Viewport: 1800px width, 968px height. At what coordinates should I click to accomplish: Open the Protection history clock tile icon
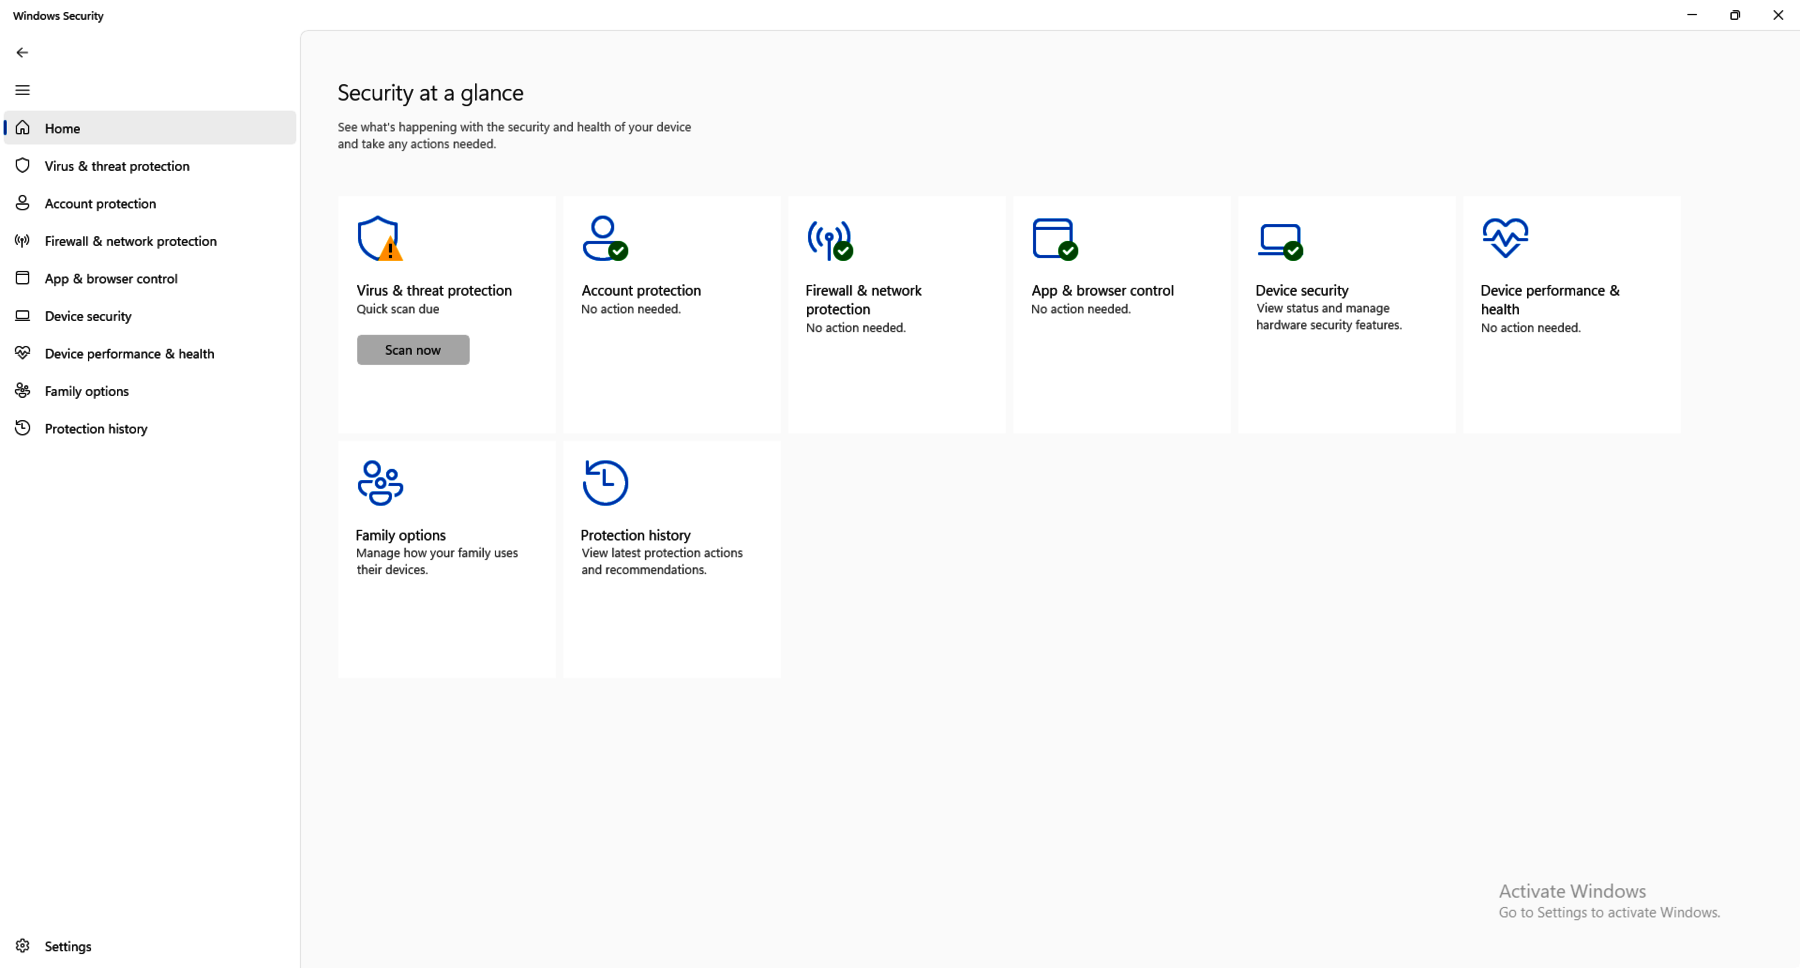[x=605, y=483]
